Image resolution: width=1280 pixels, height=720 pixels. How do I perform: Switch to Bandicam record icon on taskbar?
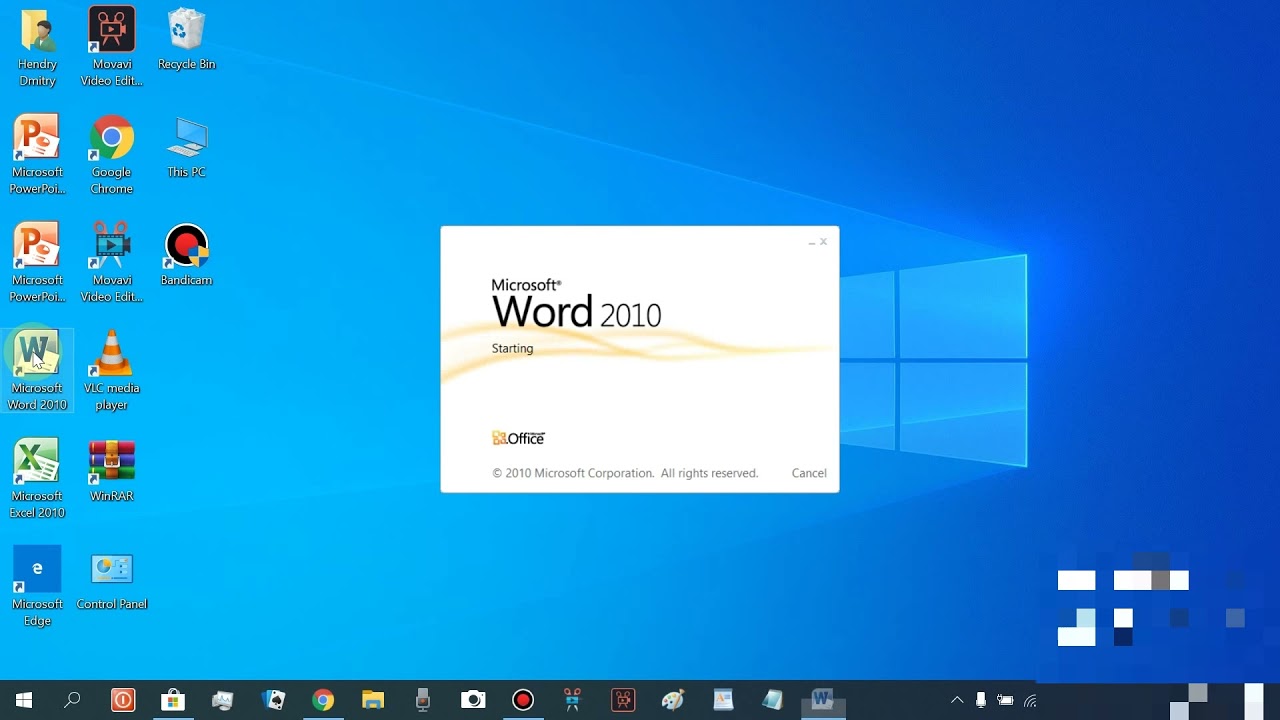click(x=523, y=700)
